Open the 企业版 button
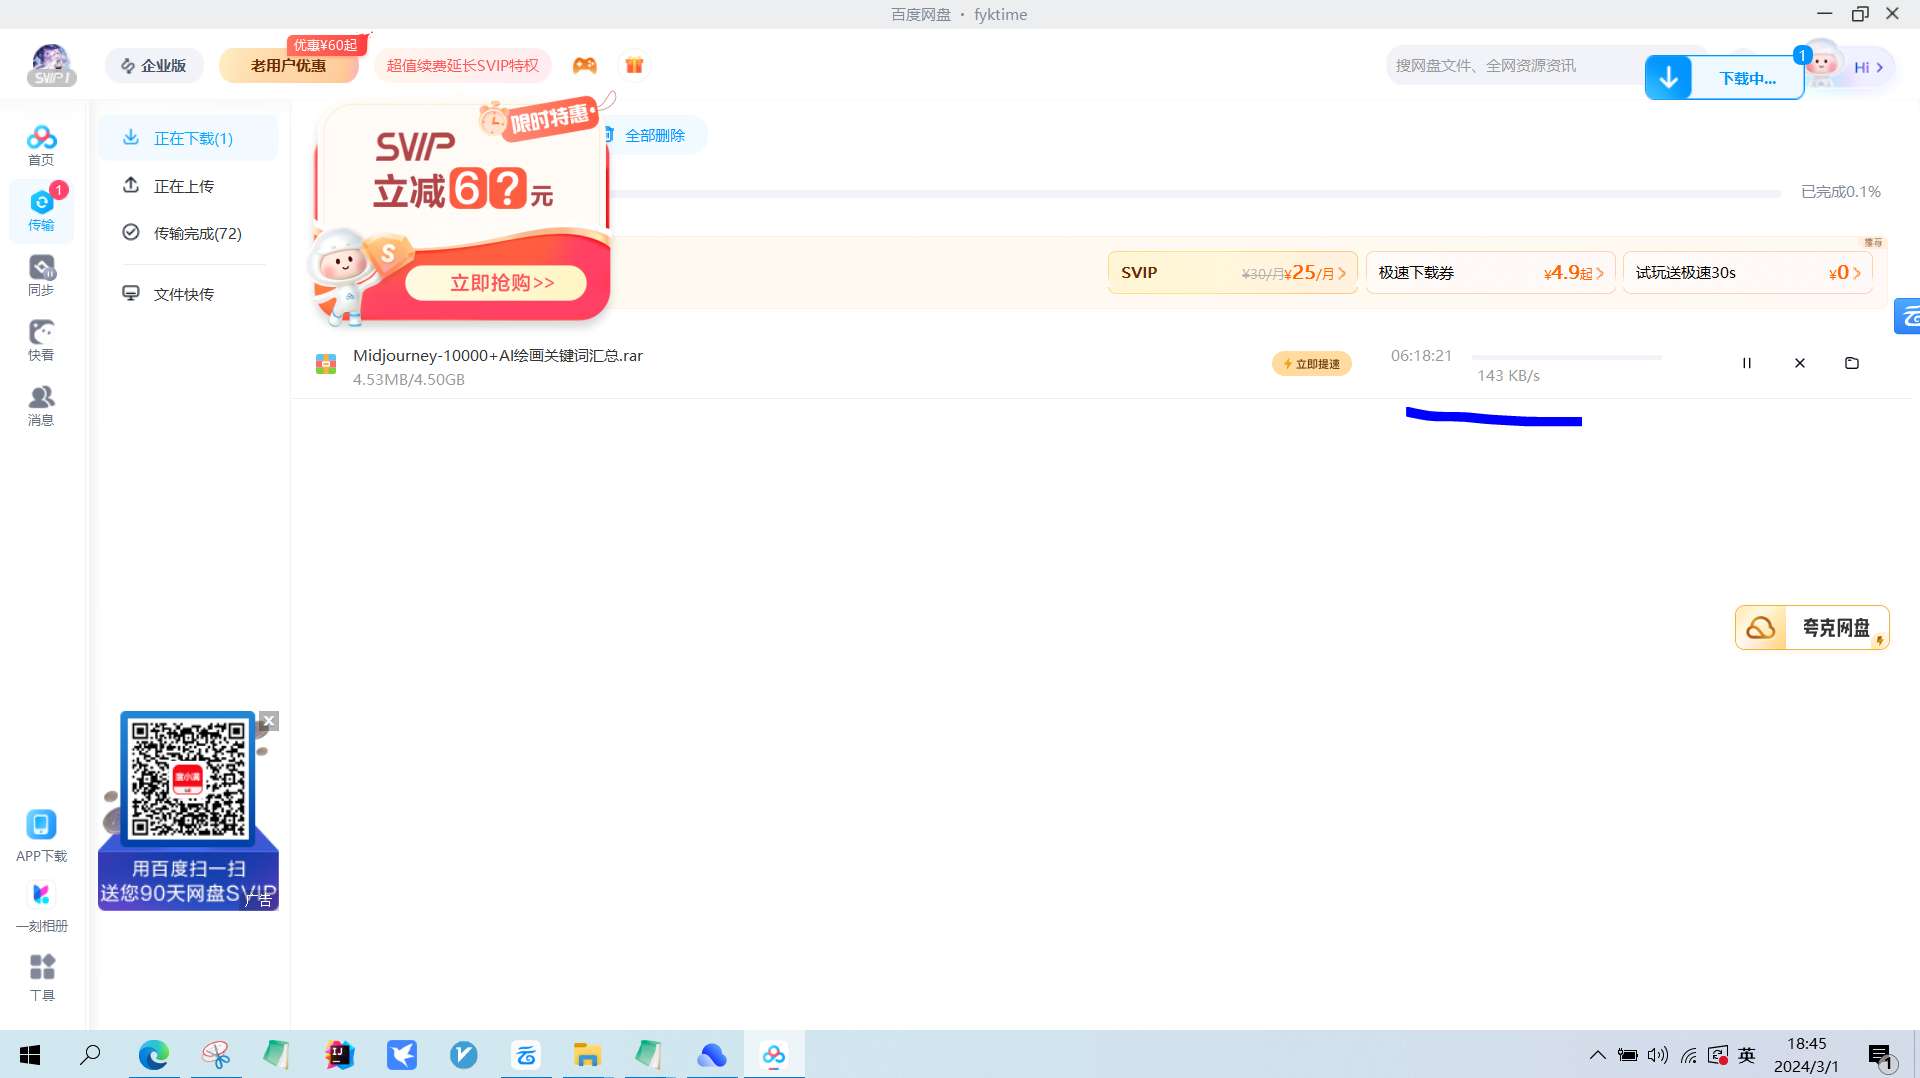 (x=154, y=65)
